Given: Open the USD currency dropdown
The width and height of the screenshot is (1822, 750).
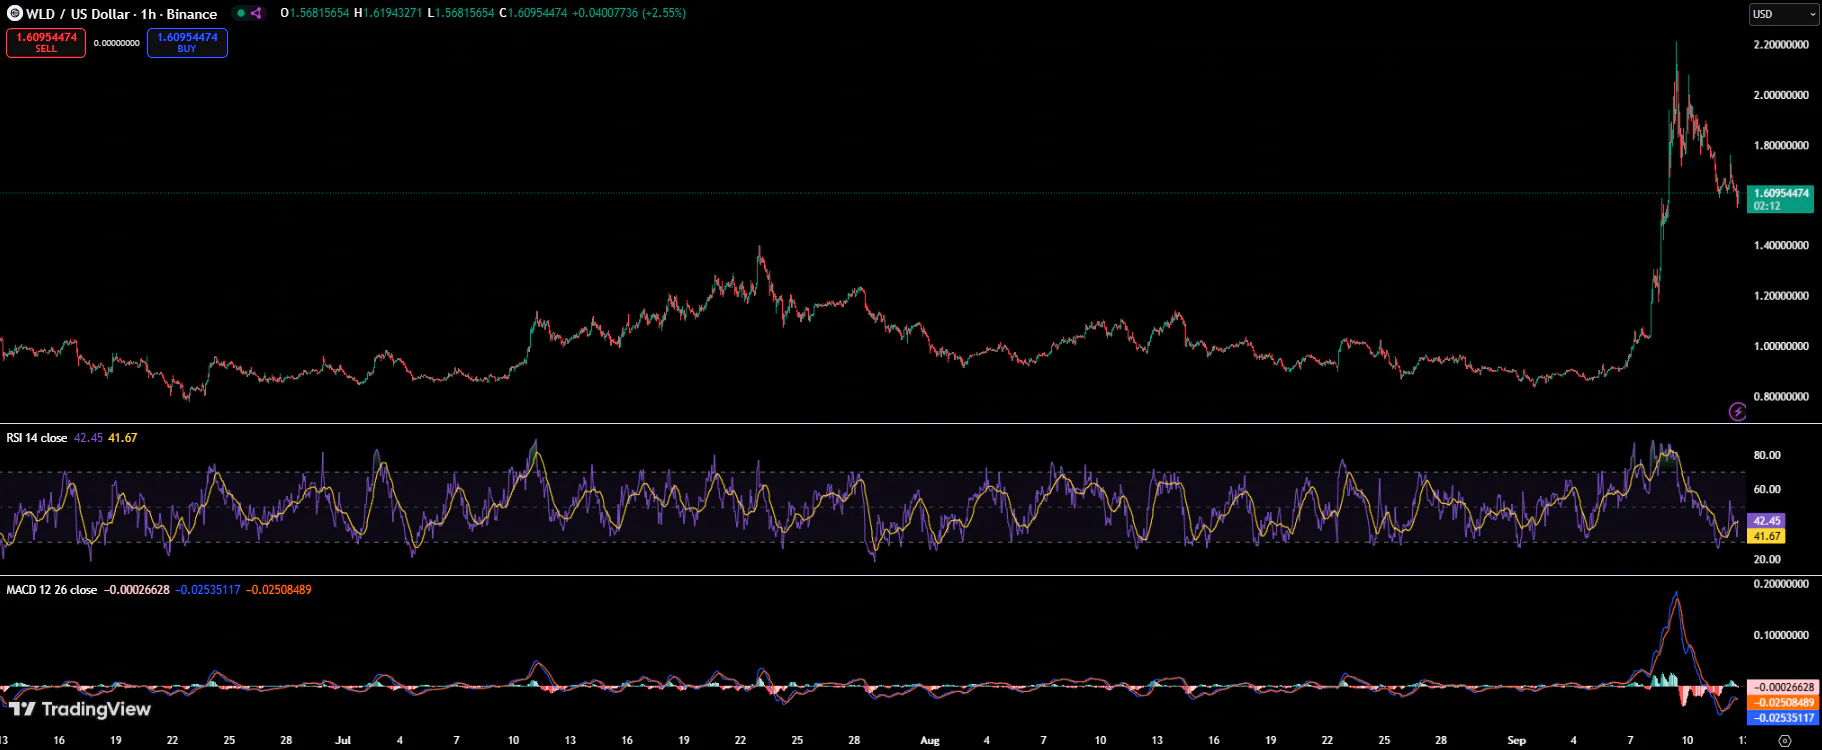Looking at the screenshot, I should pyautogui.click(x=1783, y=14).
